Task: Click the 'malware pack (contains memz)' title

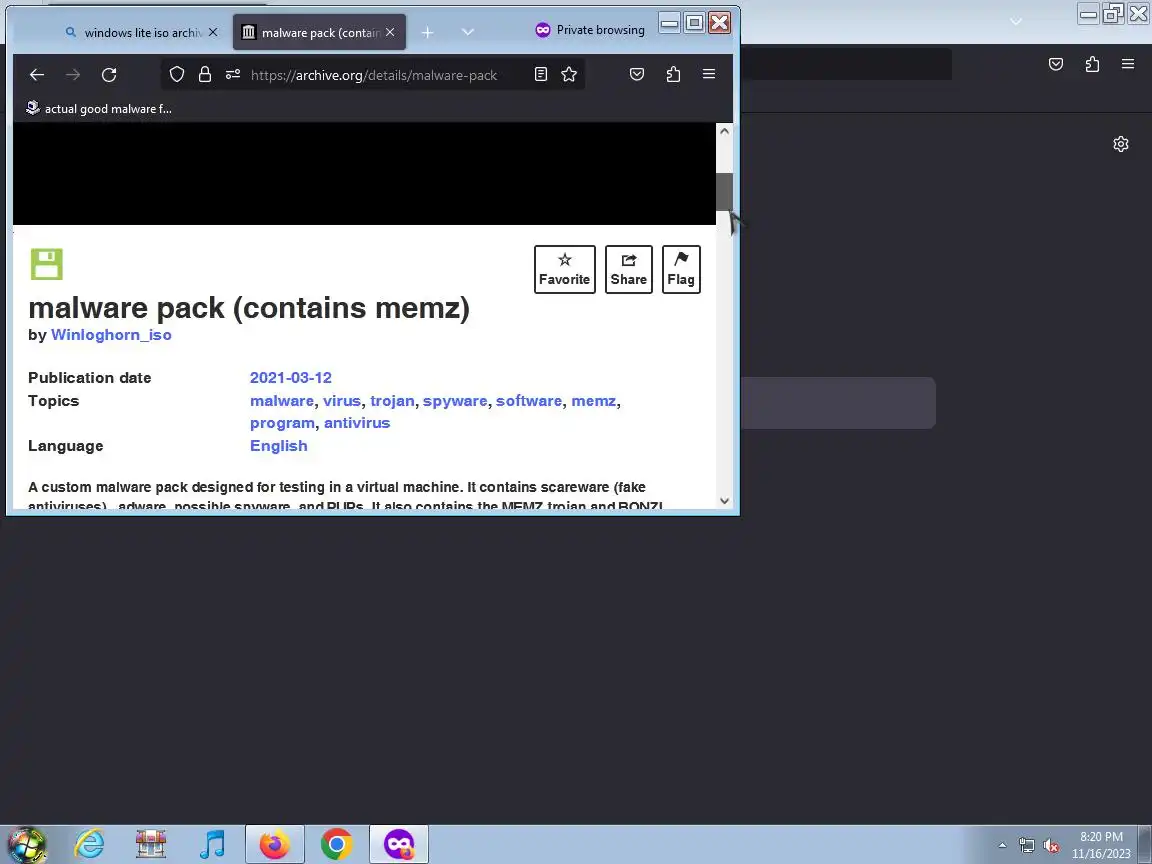Action: (x=249, y=308)
